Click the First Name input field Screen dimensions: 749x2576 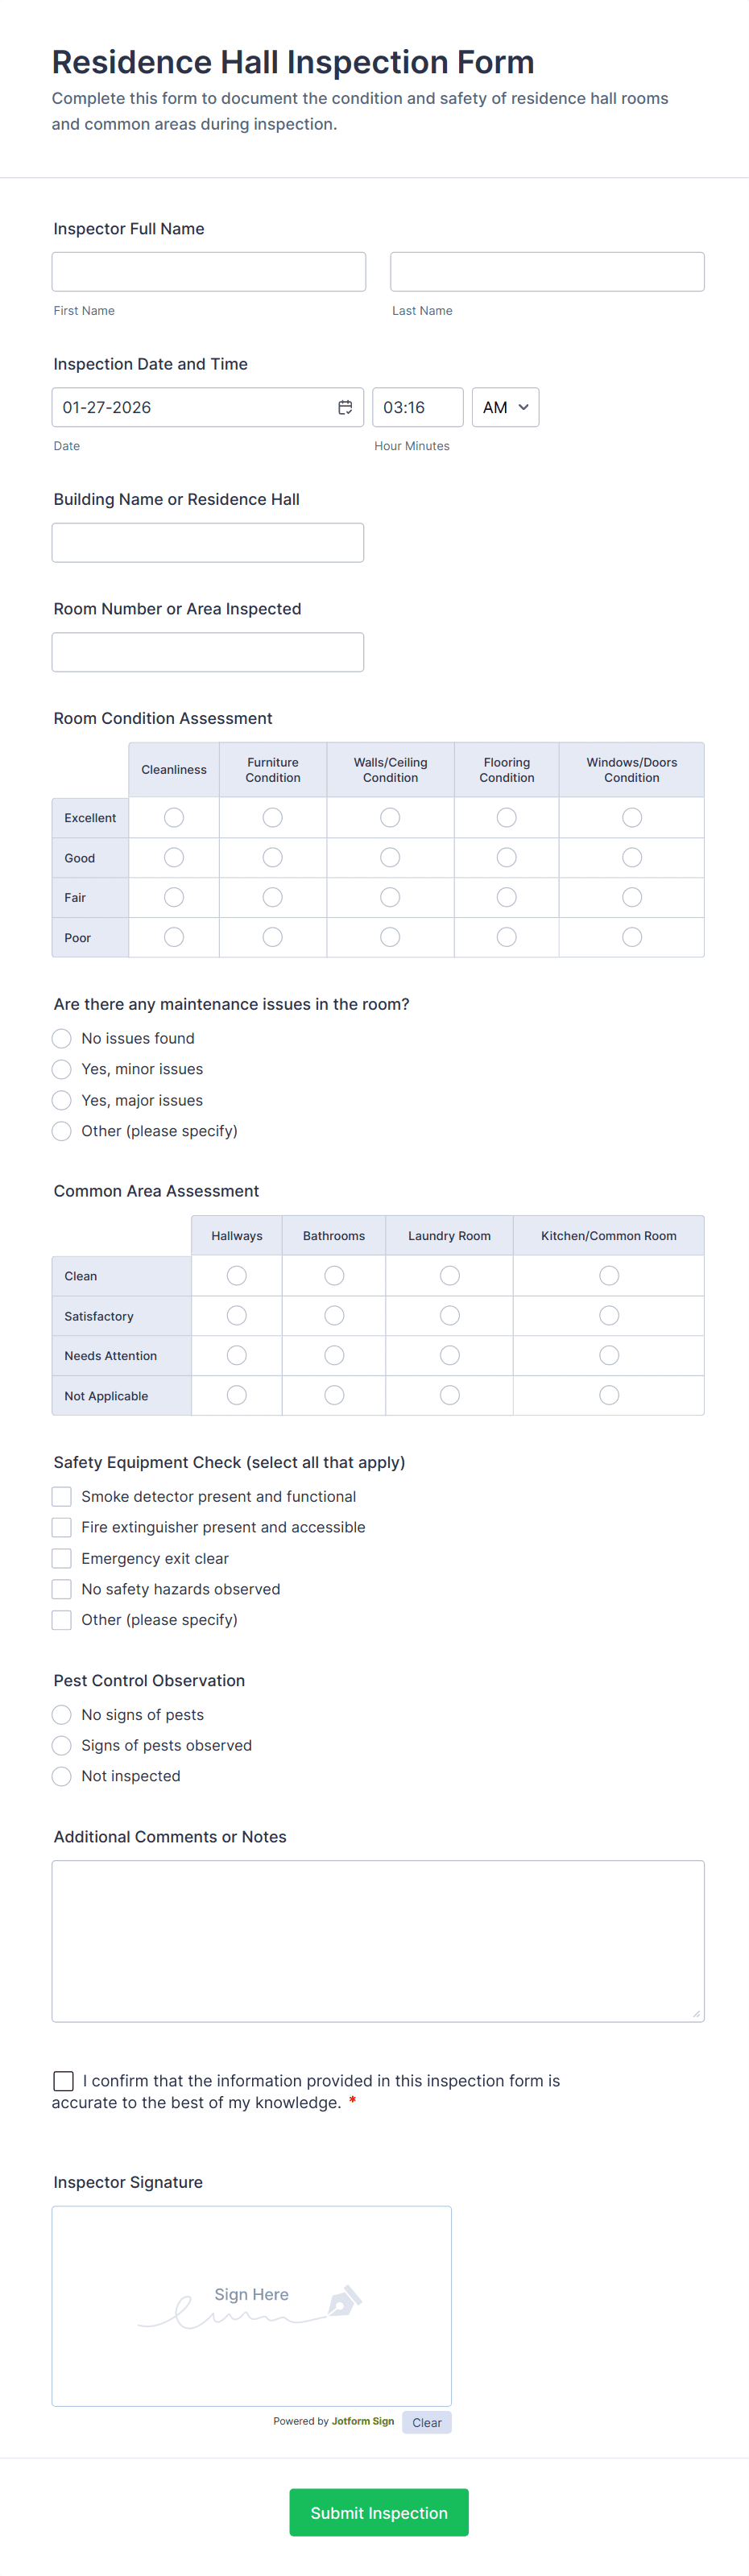(208, 271)
